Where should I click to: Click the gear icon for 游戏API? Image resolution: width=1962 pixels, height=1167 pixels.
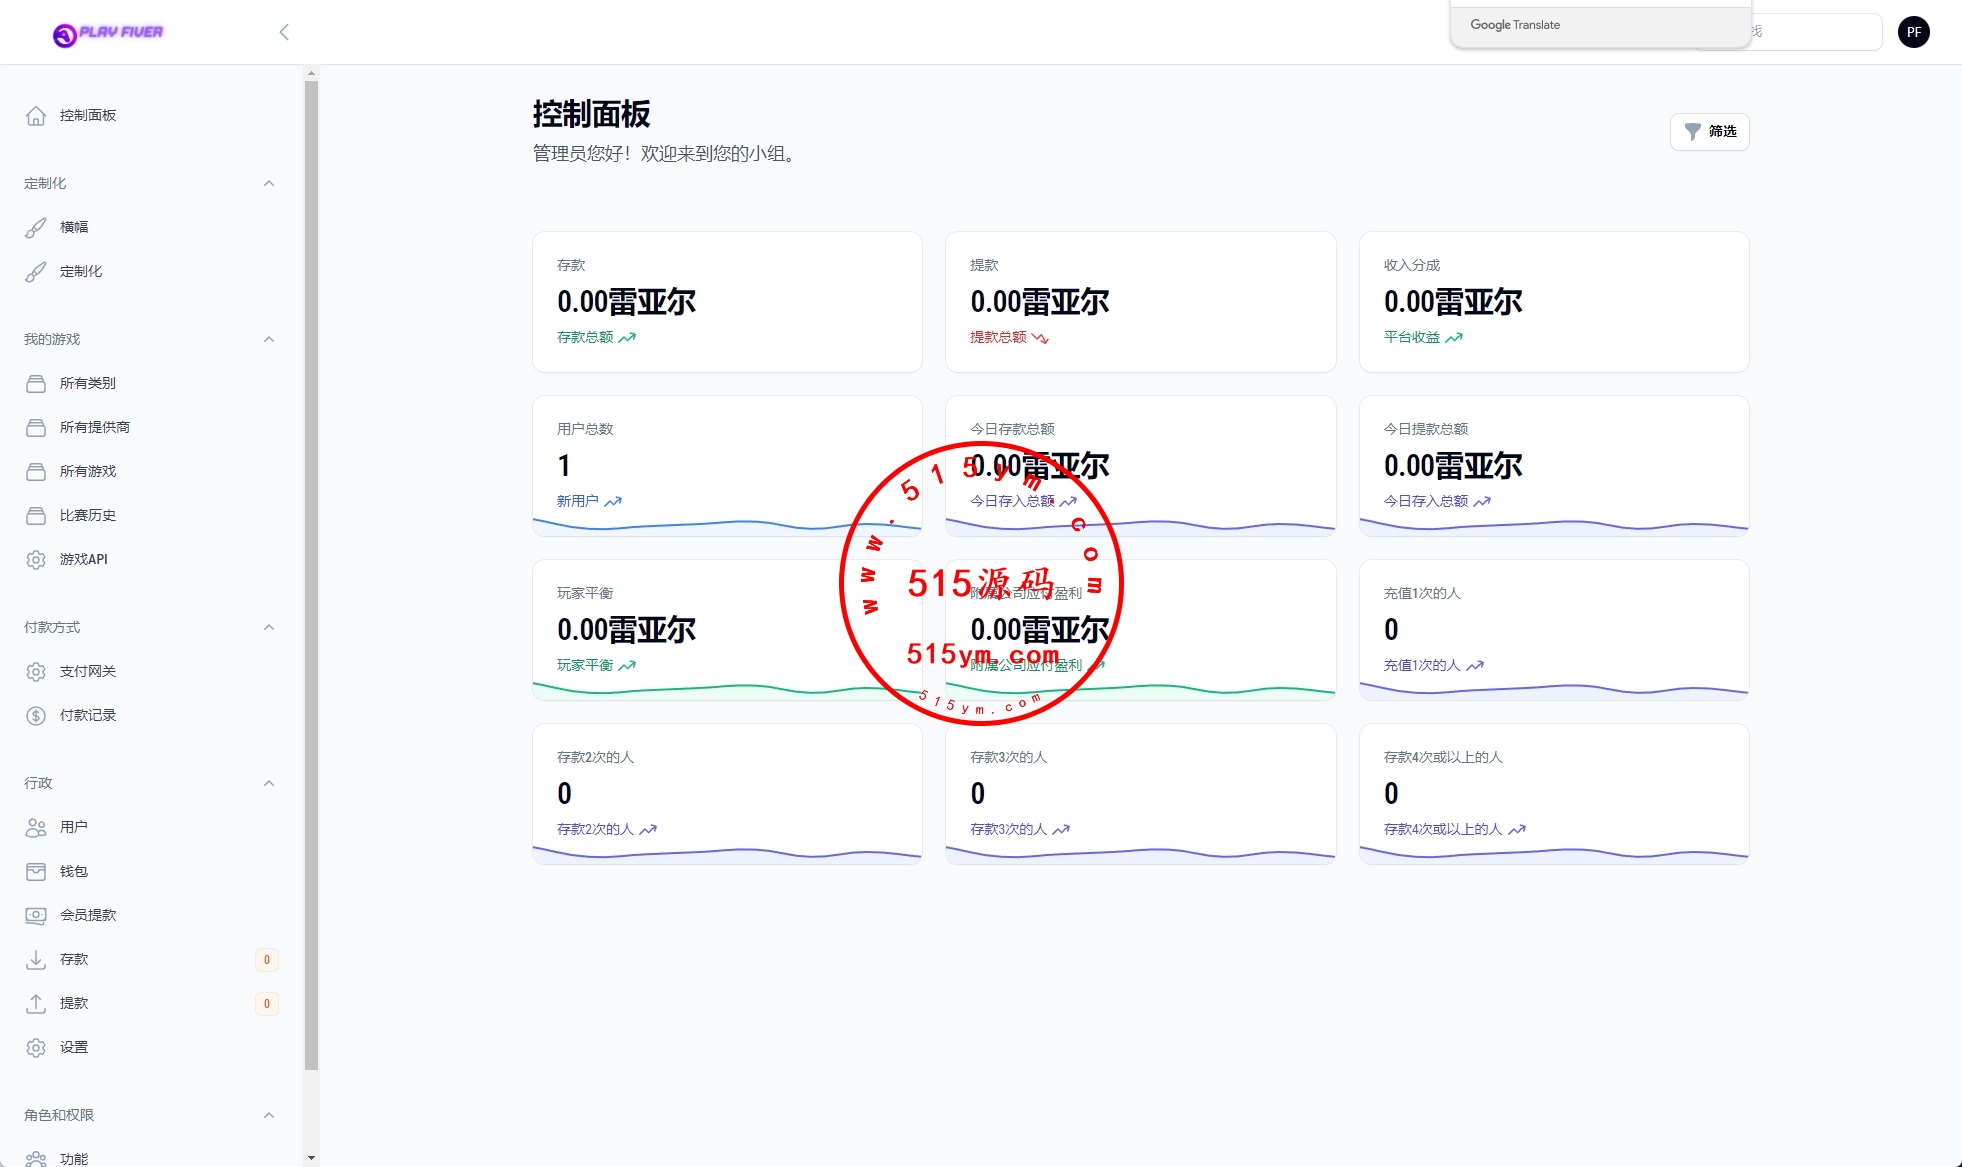click(x=36, y=560)
